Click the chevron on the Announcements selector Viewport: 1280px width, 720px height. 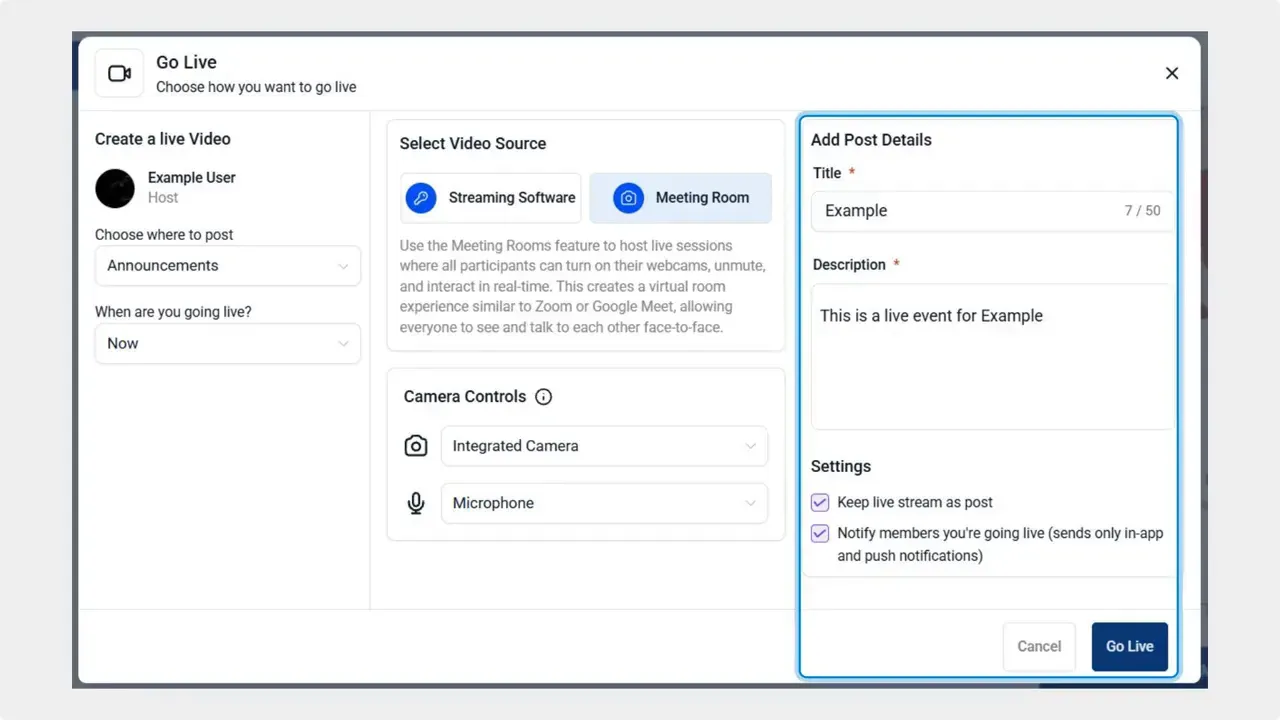[345, 266]
